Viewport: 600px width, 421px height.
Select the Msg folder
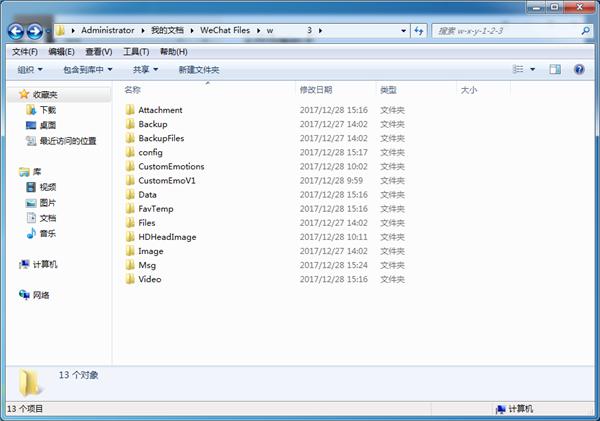tap(147, 265)
